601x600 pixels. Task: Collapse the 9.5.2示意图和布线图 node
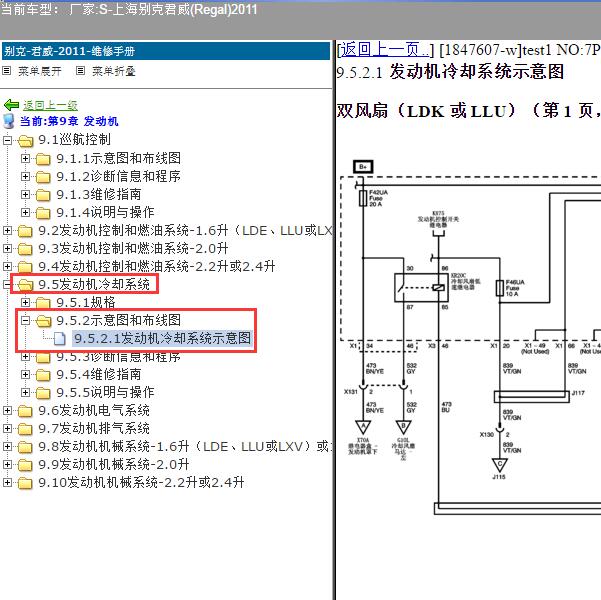pos(25,320)
